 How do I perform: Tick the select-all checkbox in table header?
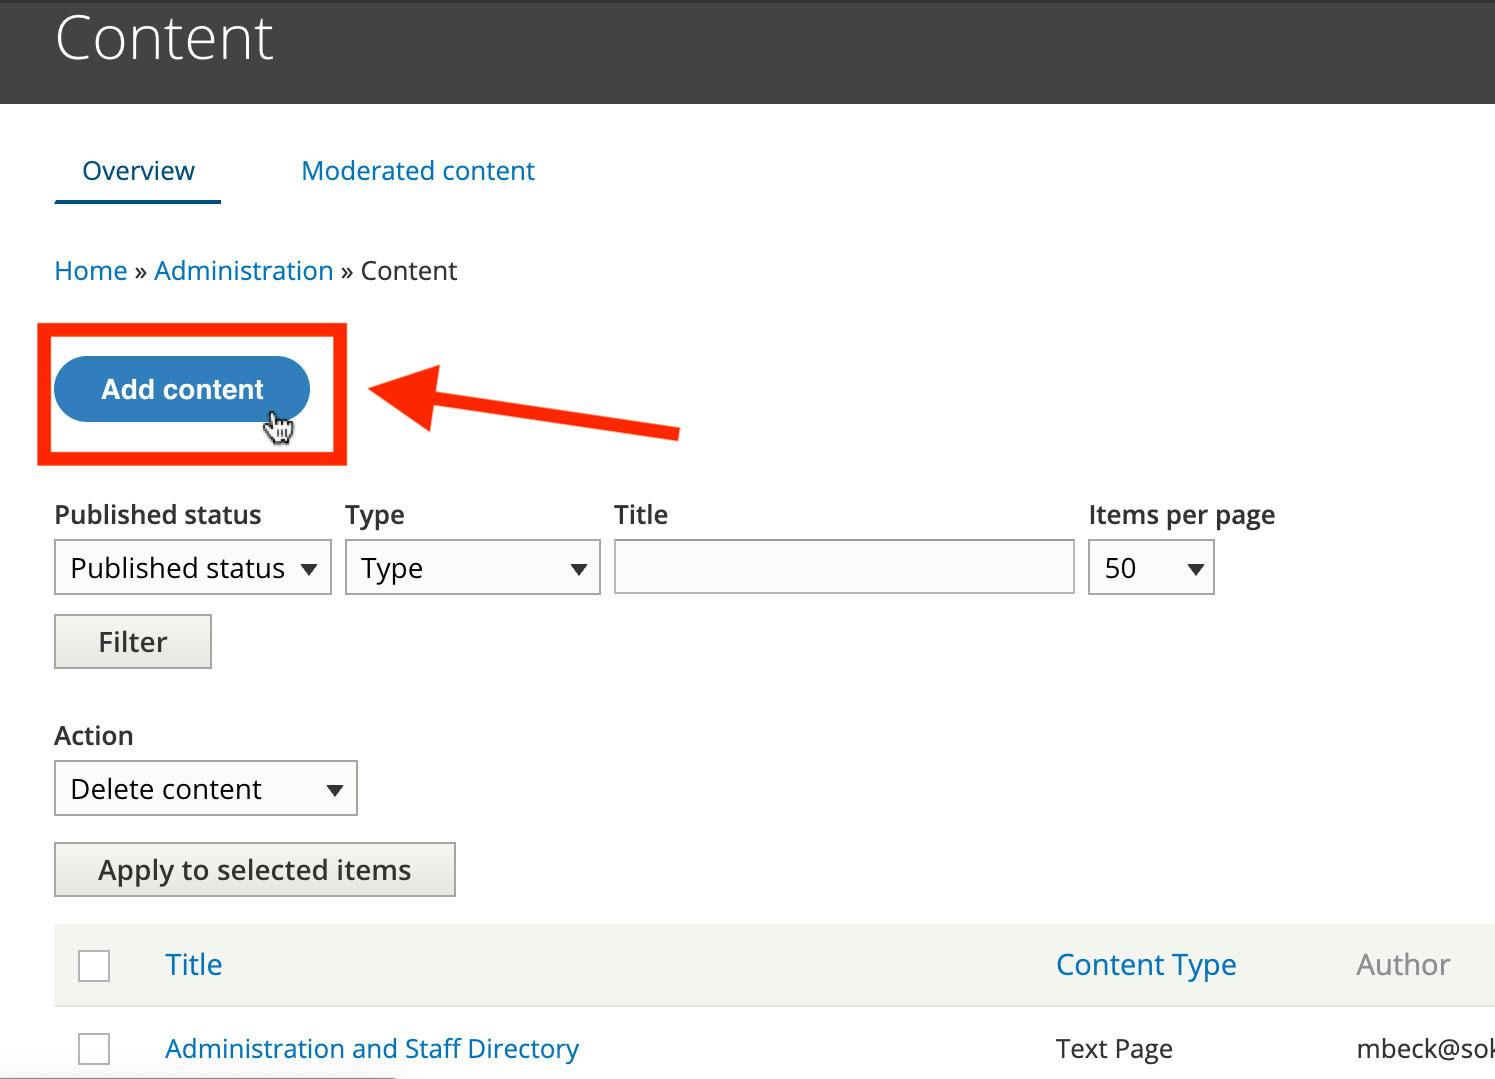point(94,966)
